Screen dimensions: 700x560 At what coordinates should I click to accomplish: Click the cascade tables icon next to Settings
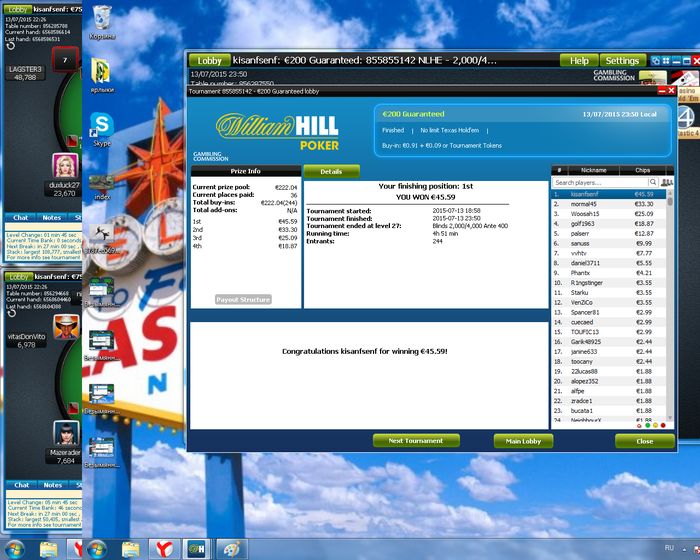[655, 60]
